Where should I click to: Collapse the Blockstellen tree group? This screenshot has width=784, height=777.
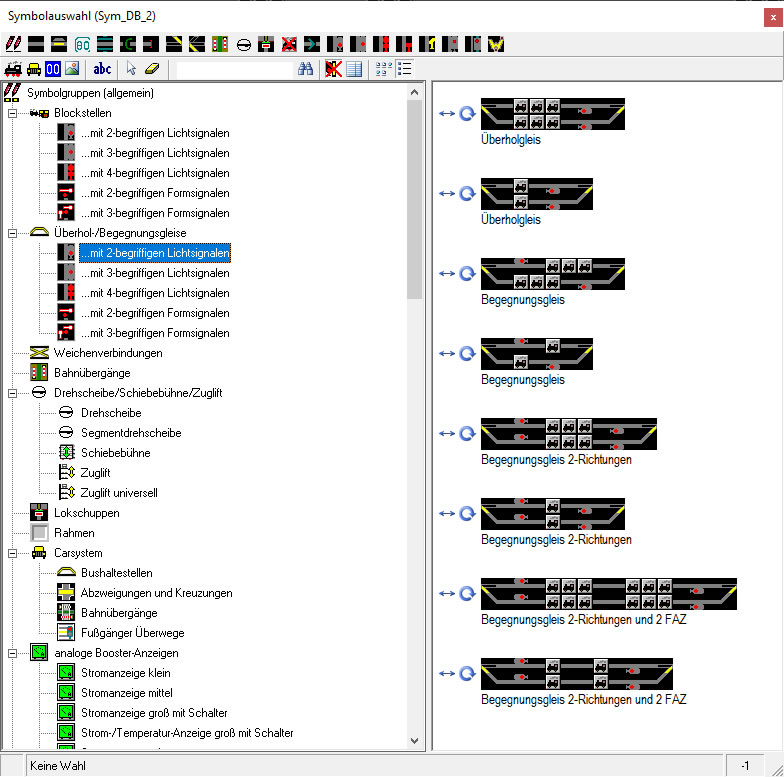[13, 113]
